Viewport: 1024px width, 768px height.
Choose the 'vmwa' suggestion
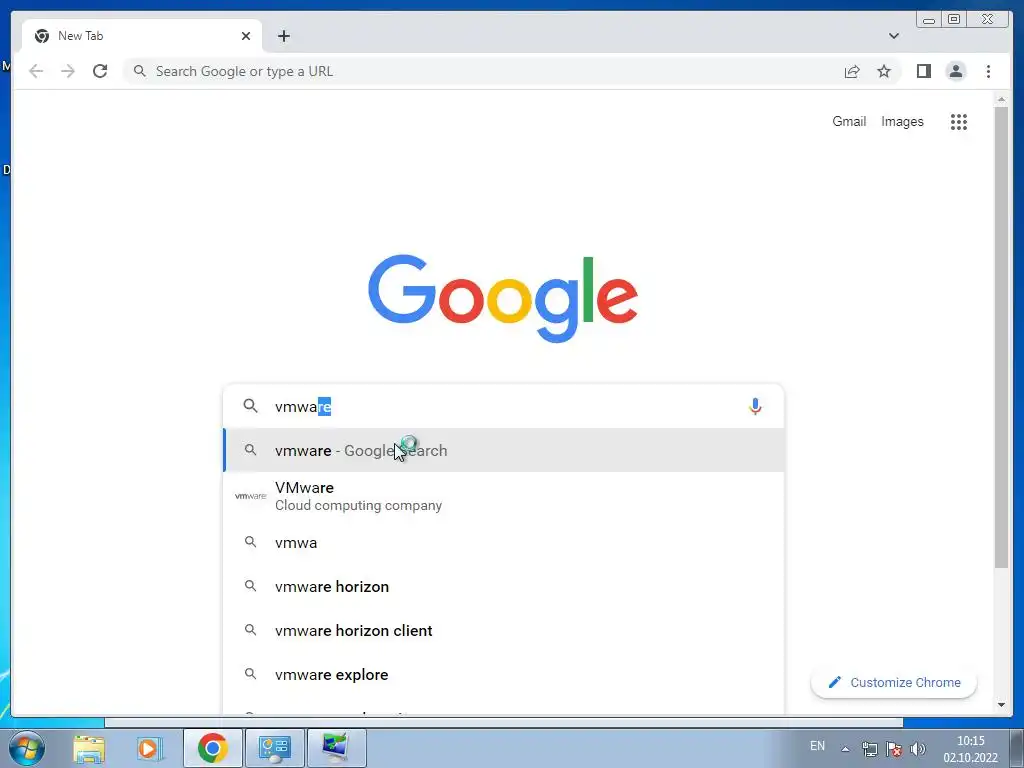(x=504, y=543)
